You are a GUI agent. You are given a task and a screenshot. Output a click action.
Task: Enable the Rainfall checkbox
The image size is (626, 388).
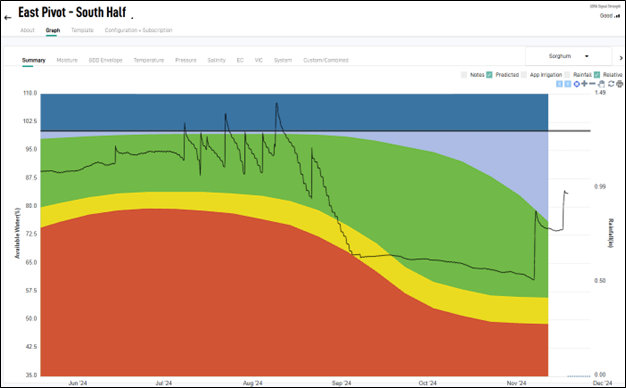[567, 75]
